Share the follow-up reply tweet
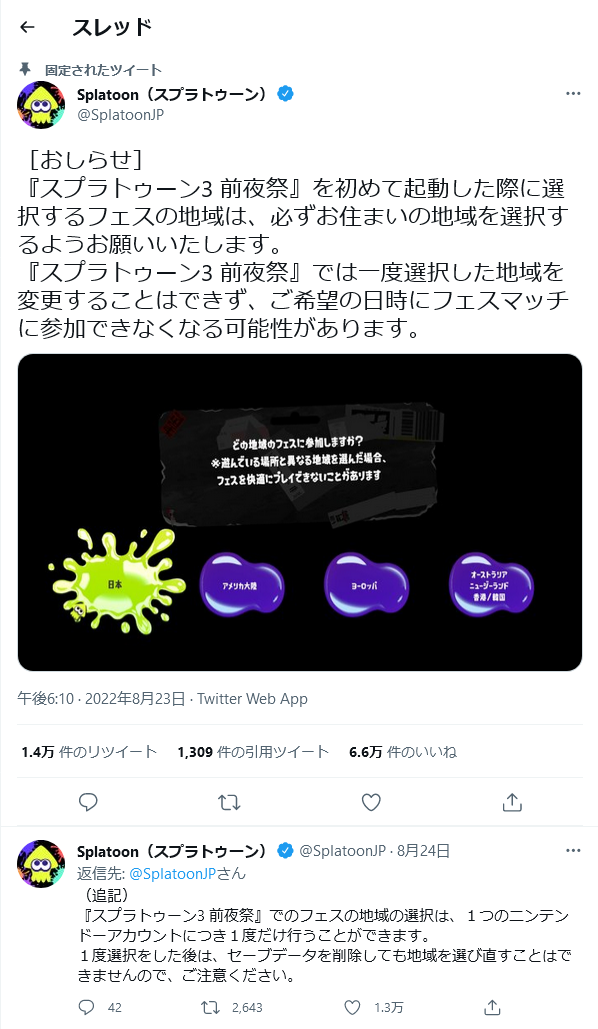 492,1007
